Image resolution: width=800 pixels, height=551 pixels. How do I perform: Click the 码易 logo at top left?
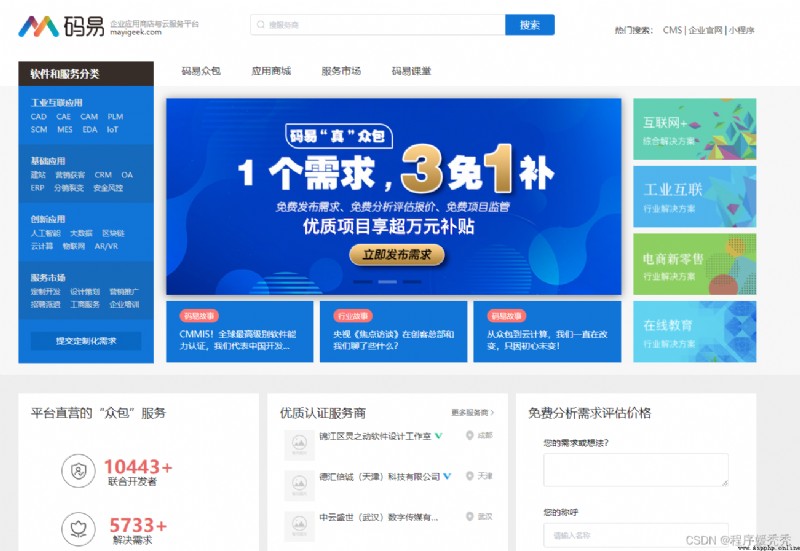61,26
